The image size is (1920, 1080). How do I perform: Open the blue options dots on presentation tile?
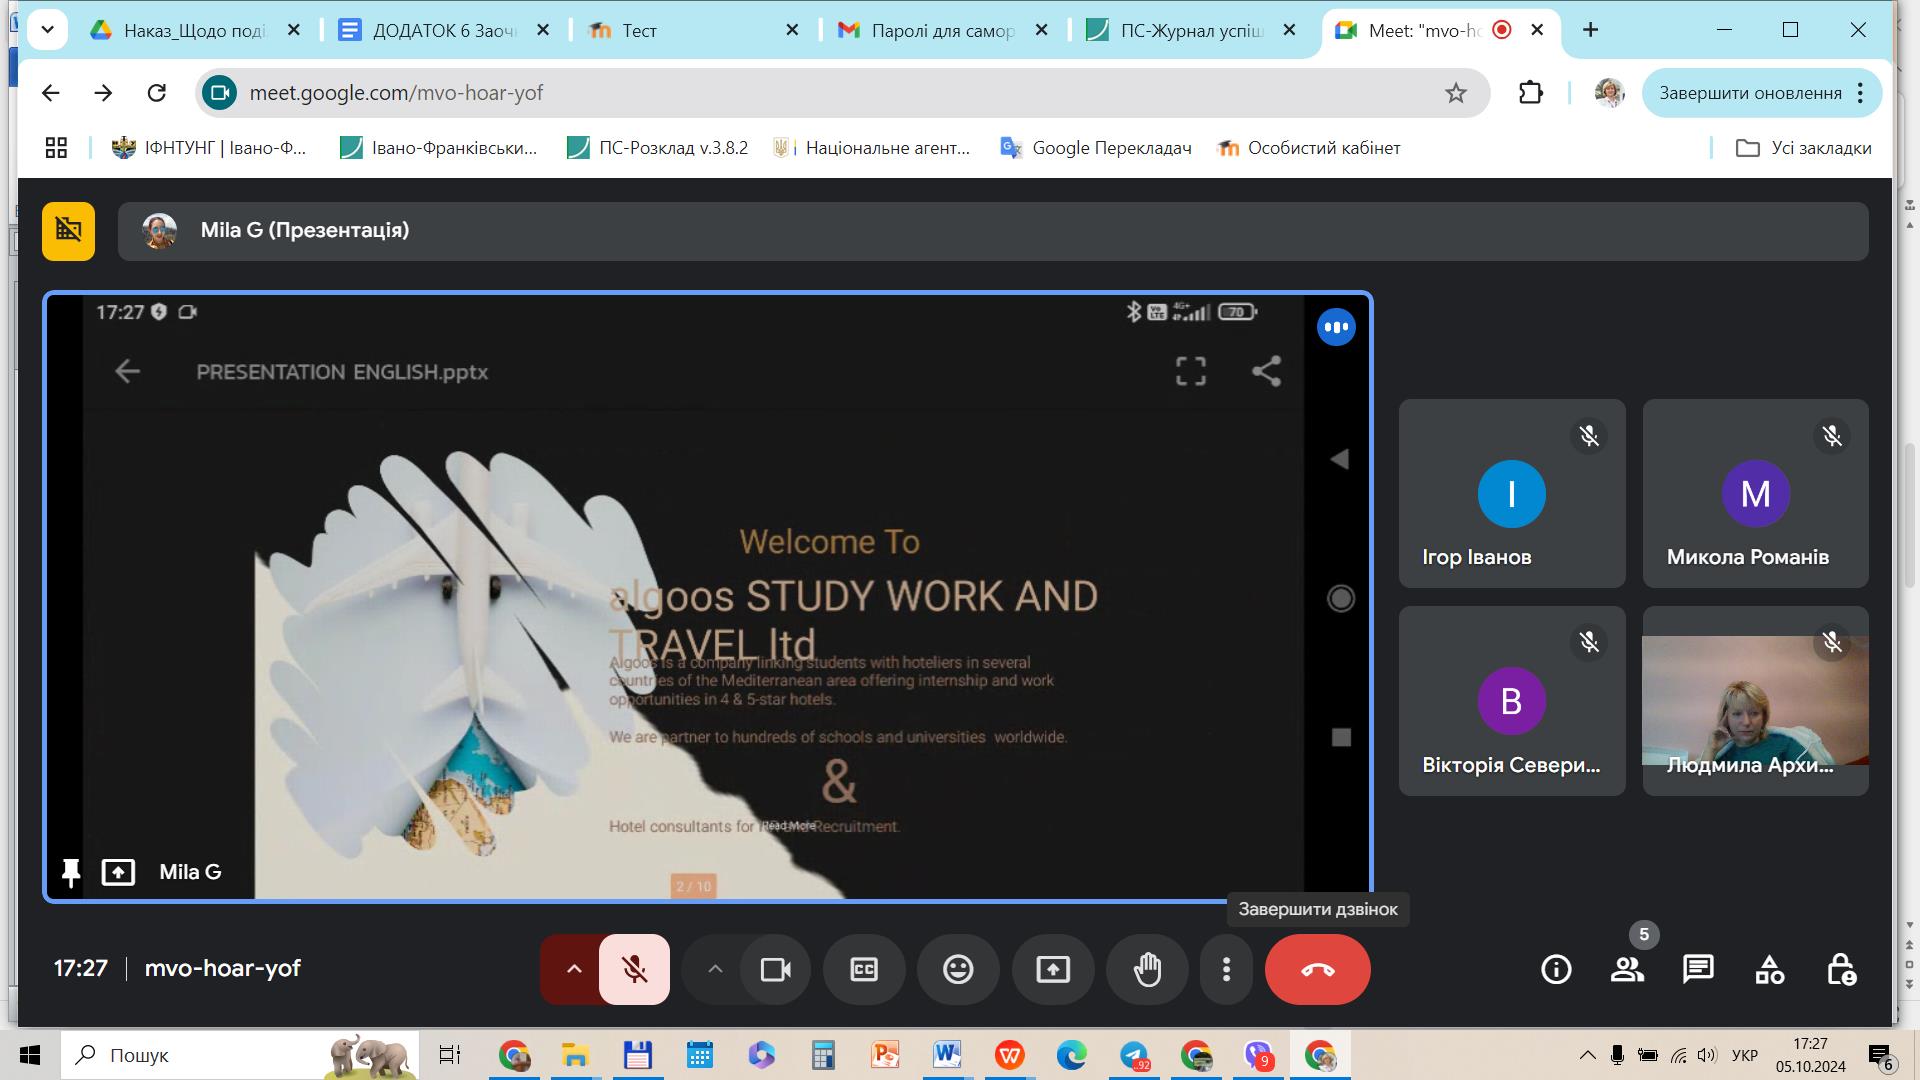pos(1336,327)
